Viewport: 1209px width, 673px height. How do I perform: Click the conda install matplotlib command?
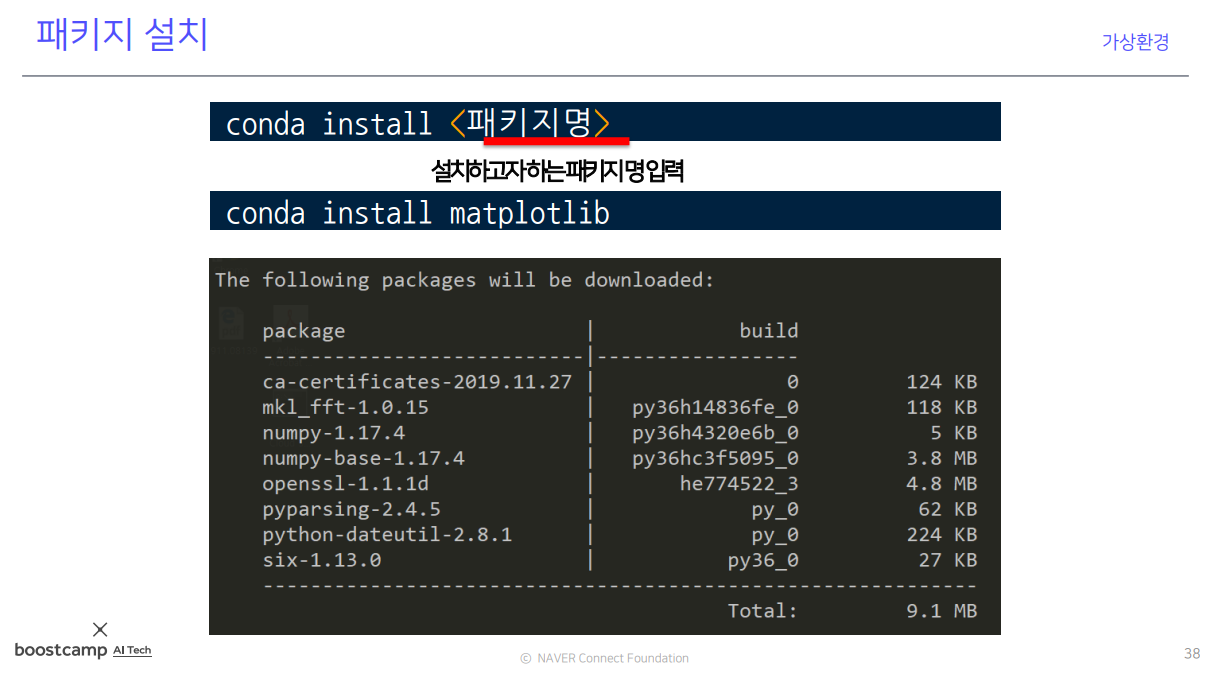click(x=605, y=211)
